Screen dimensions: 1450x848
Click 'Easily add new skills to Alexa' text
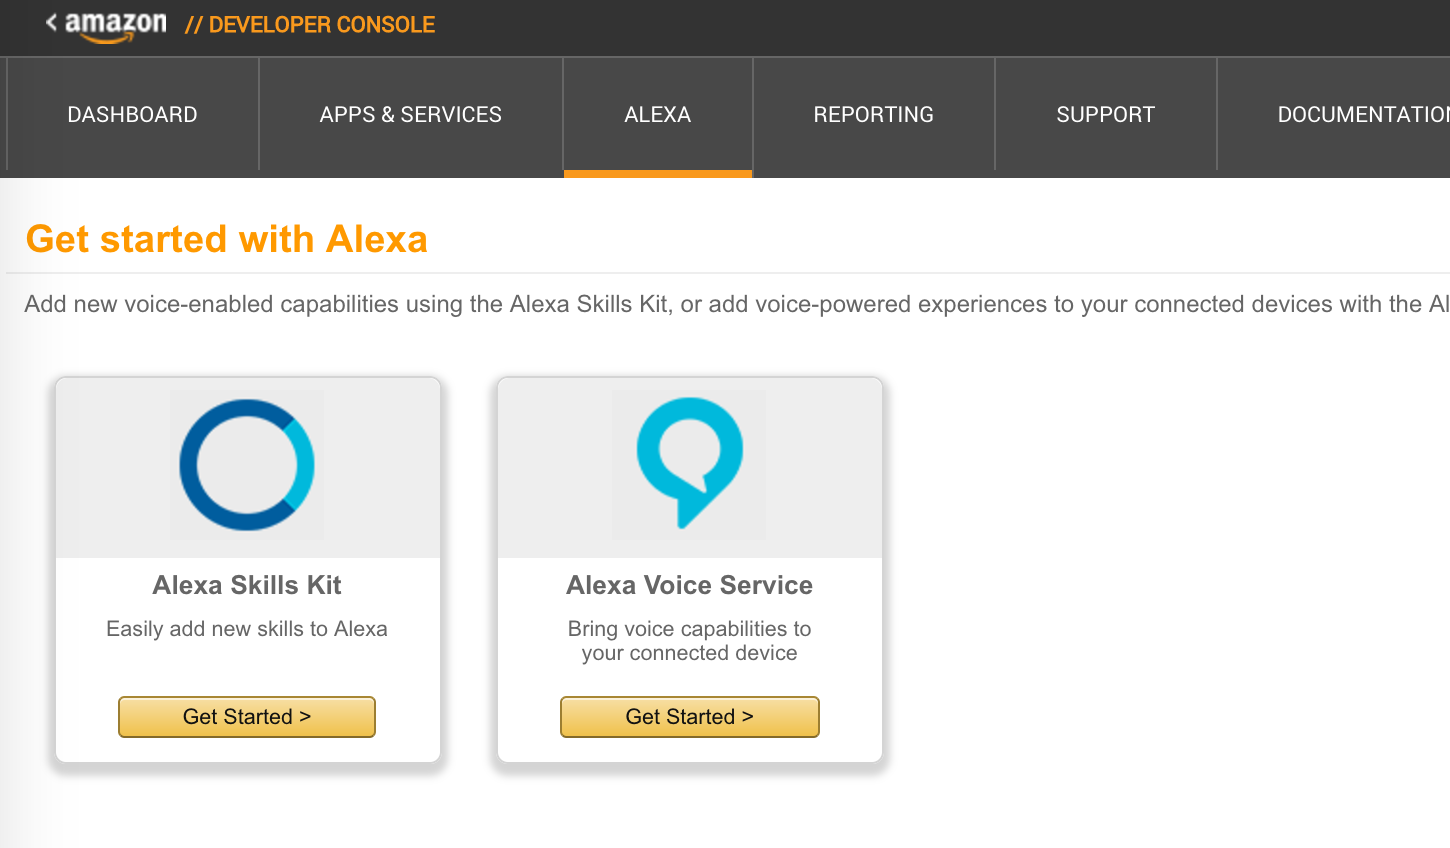pos(247,629)
